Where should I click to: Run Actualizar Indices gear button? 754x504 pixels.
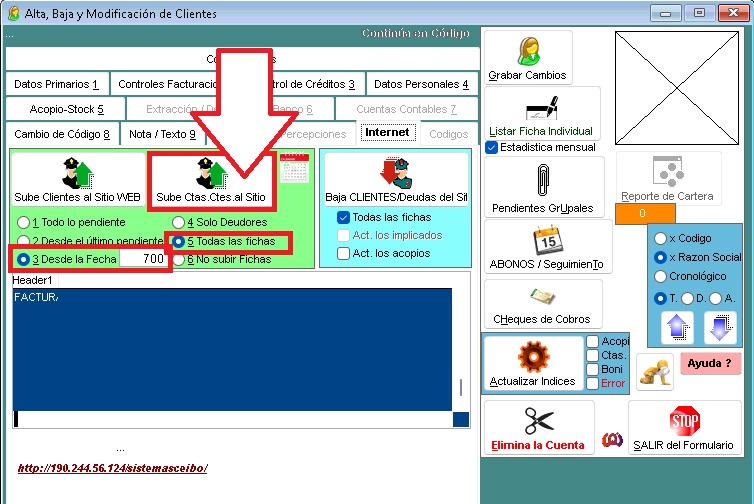tap(533, 363)
